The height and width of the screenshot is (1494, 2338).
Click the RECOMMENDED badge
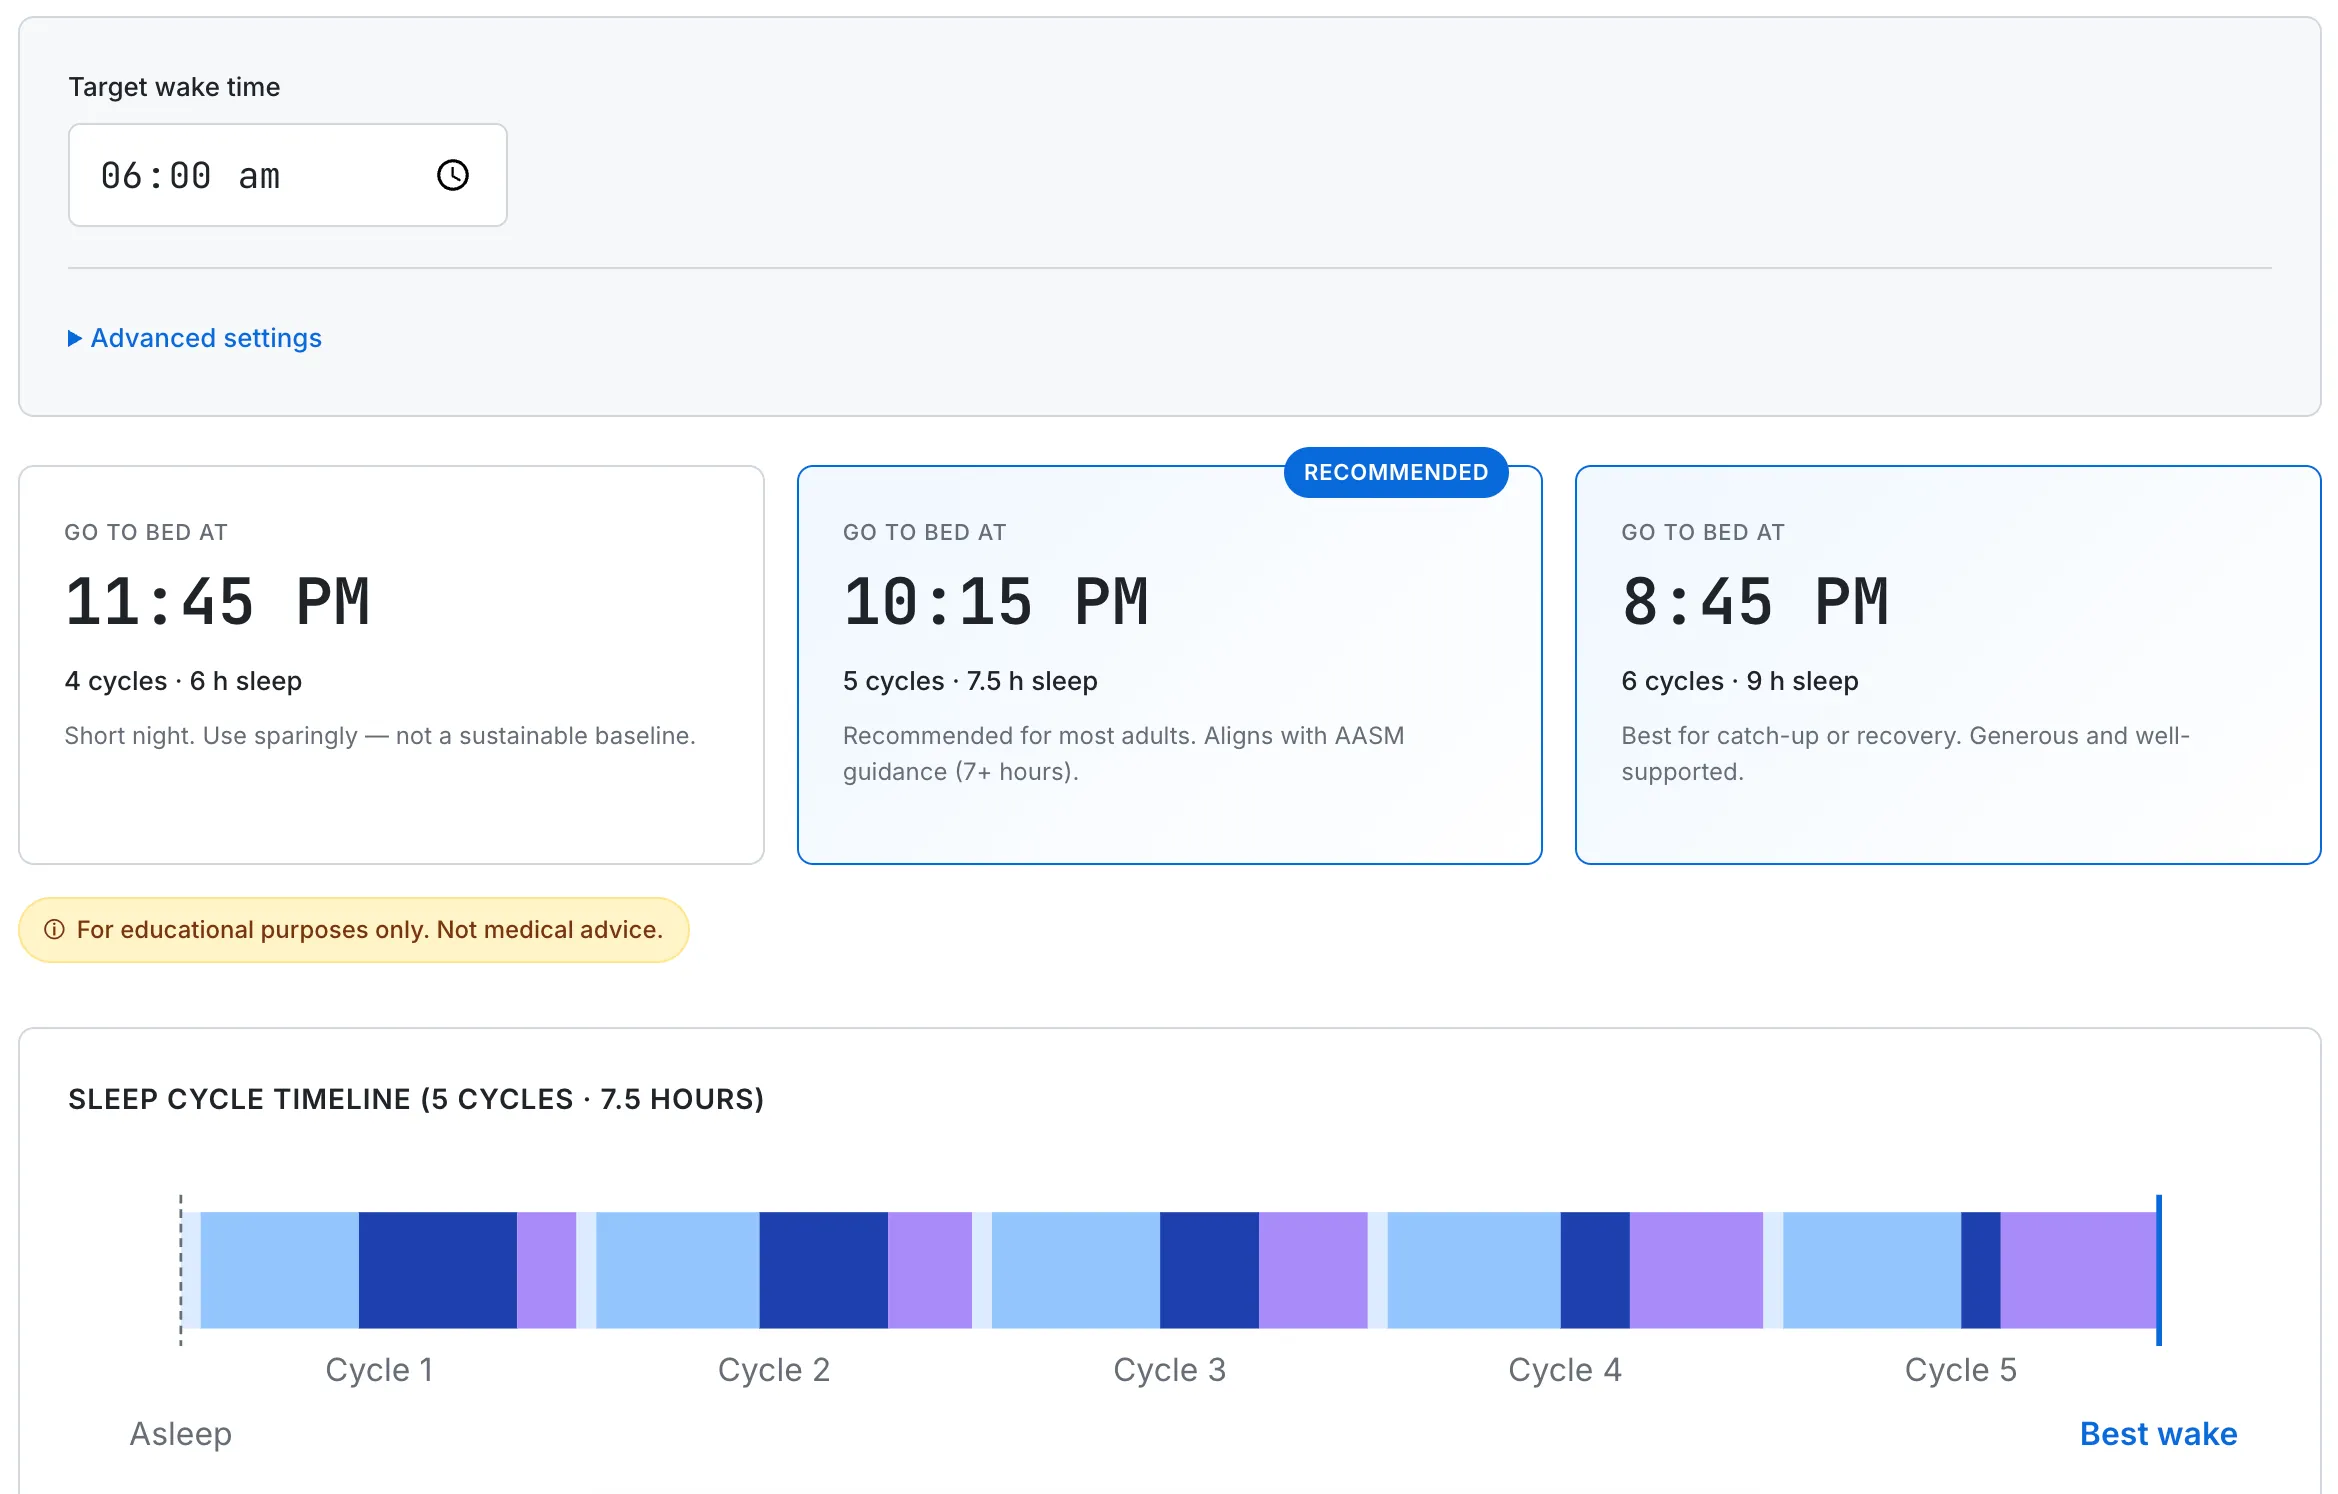[1396, 472]
